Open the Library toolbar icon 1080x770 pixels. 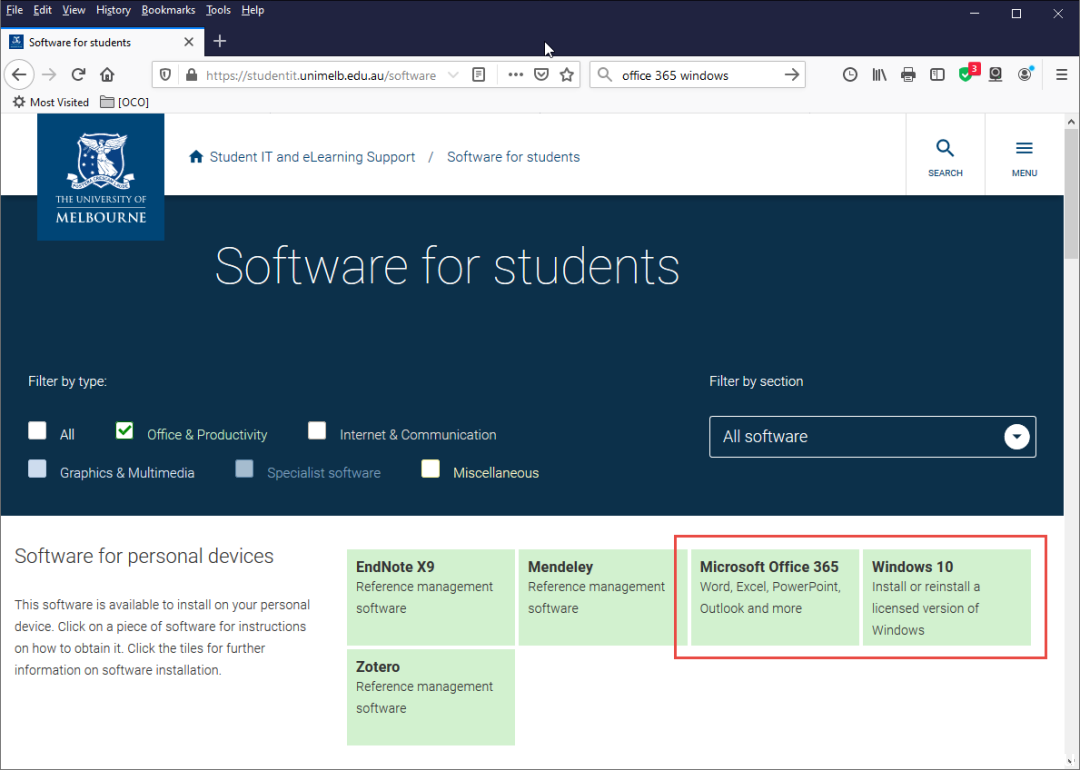[879, 74]
